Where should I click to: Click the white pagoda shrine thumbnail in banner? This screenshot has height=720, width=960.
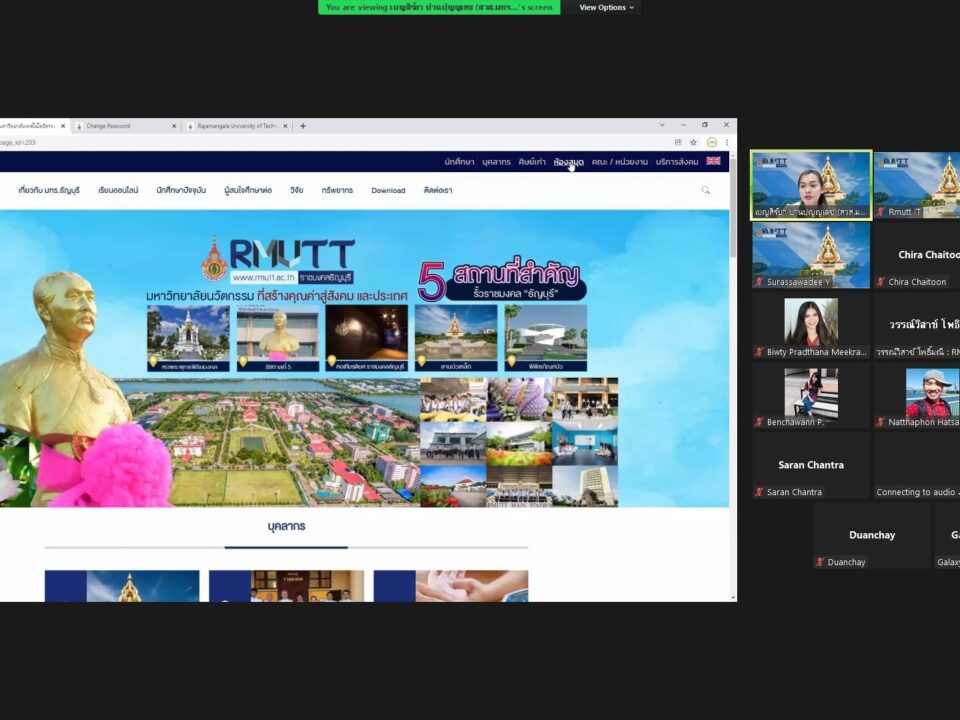coord(189,338)
